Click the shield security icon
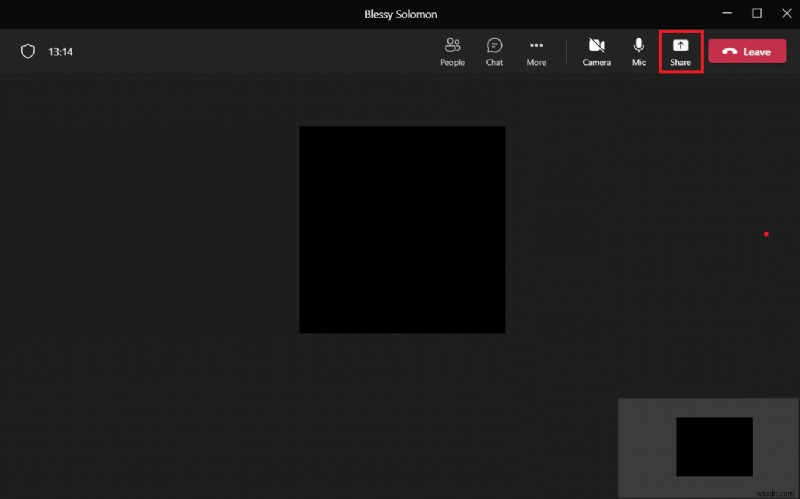The width and height of the screenshot is (800, 499). coord(28,51)
